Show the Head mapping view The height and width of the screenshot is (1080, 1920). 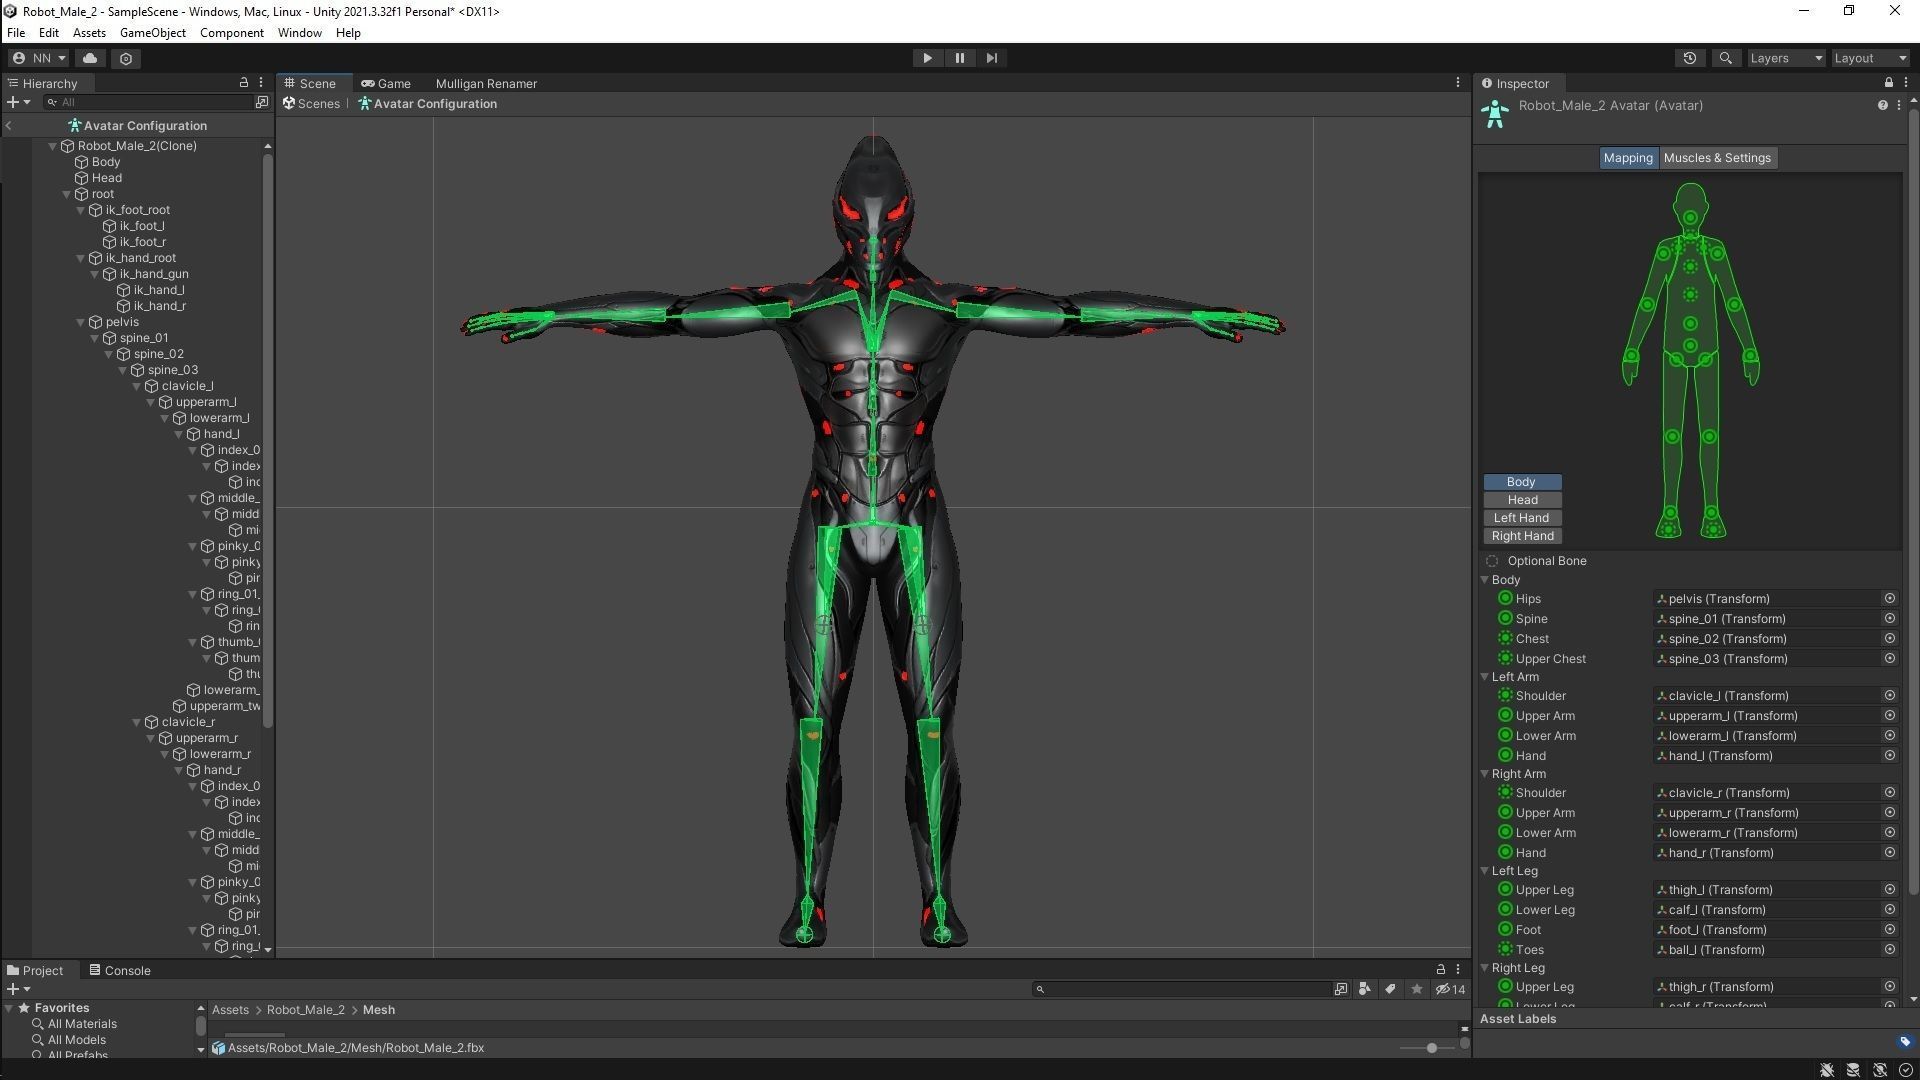1522,500
